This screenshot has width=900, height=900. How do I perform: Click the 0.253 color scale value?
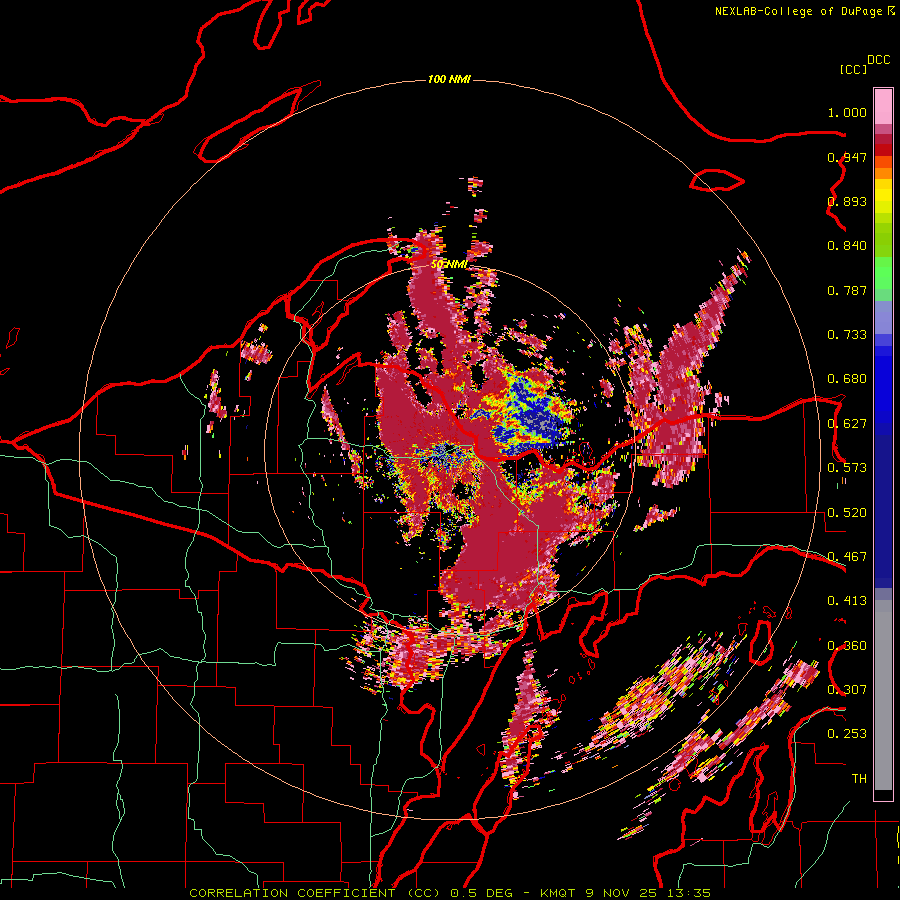coord(847,734)
